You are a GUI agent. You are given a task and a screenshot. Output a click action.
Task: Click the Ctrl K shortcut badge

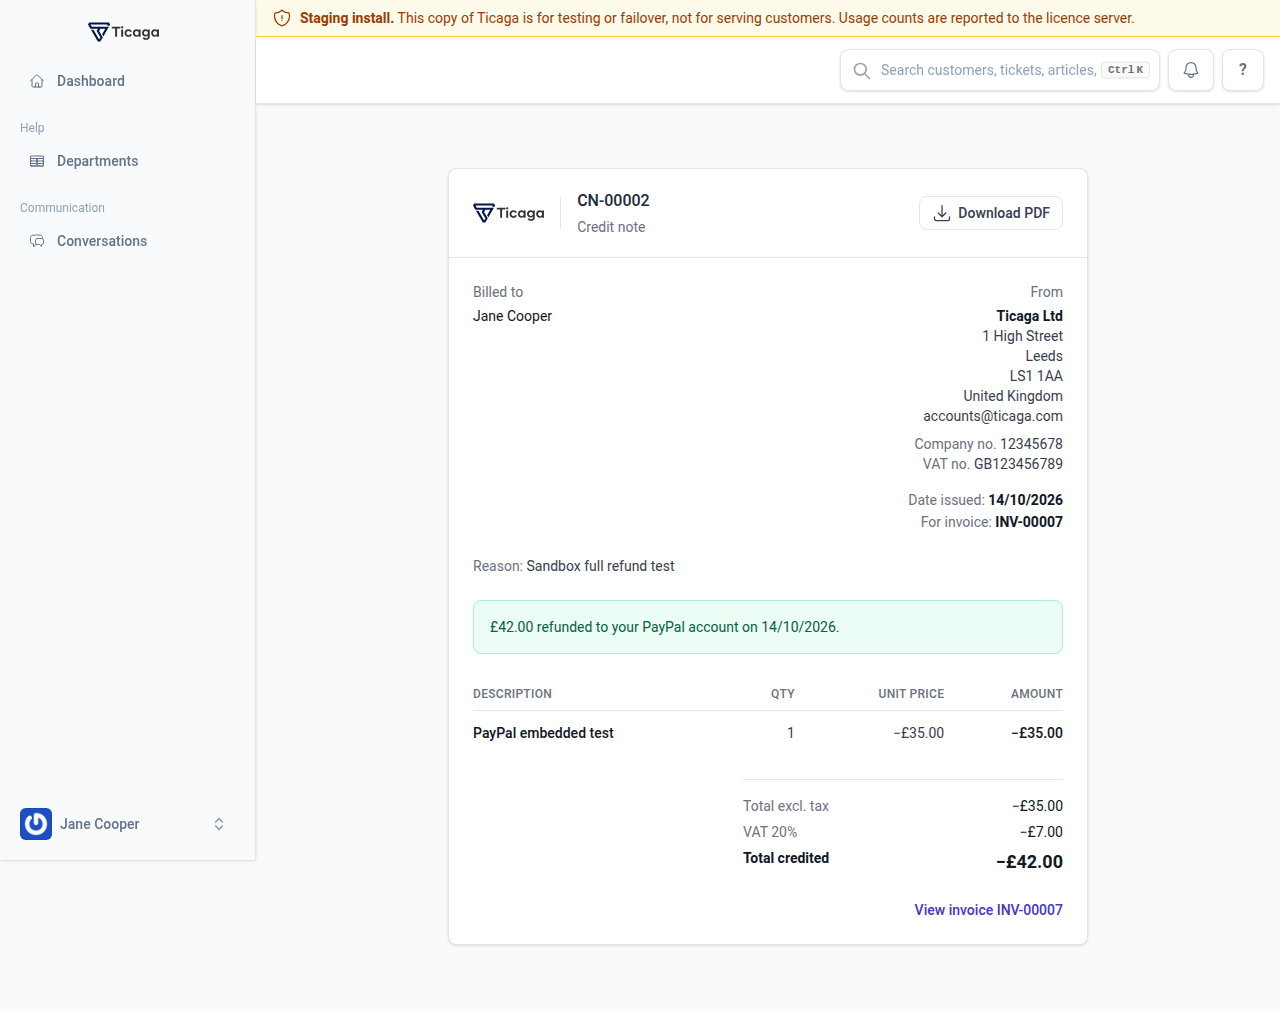[1126, 70]
